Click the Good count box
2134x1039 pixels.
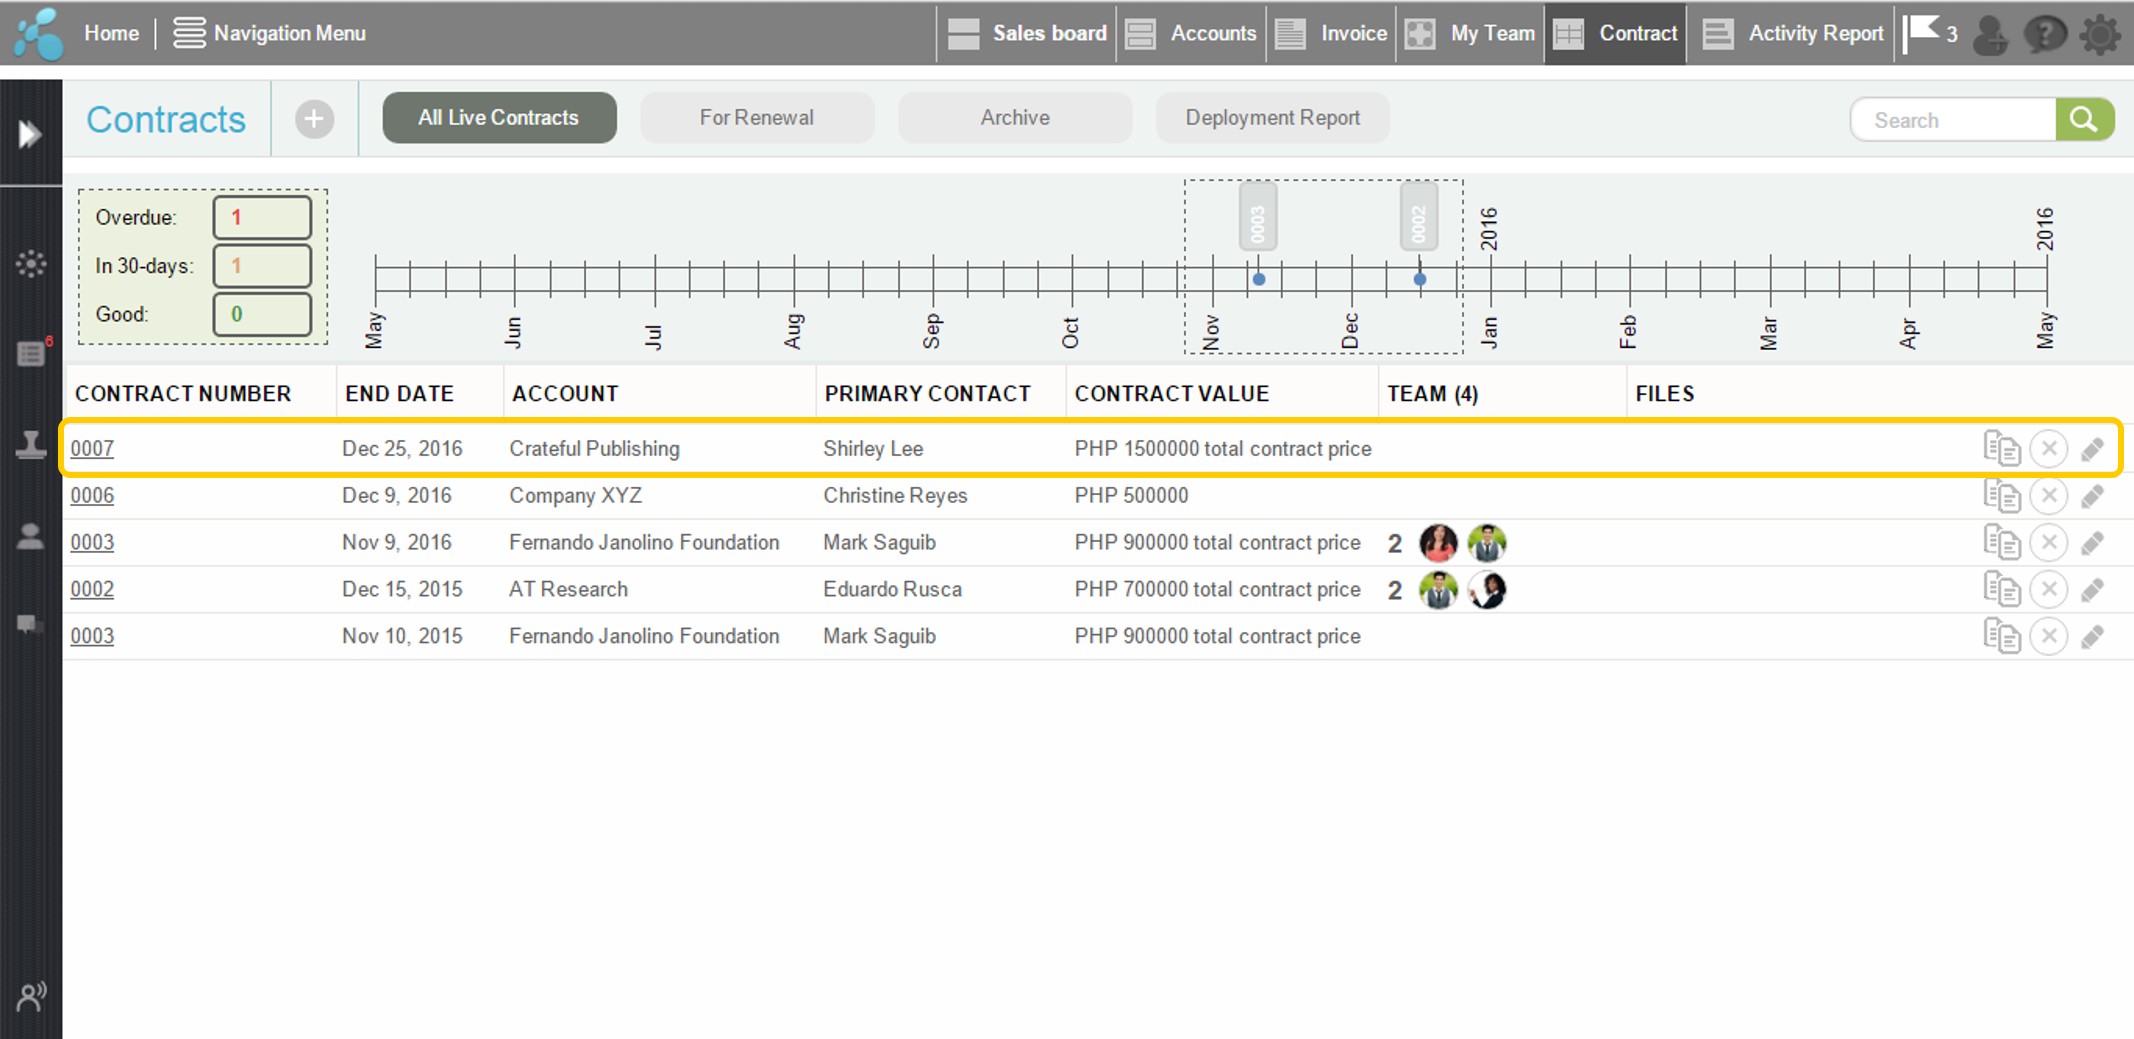262,314
